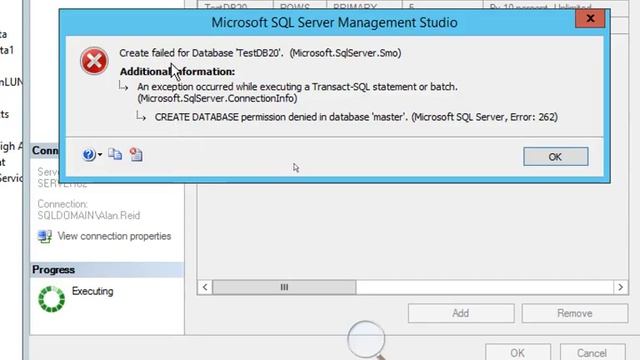Copy the error message text icon
640x360 pixels.
click(115, 154)
